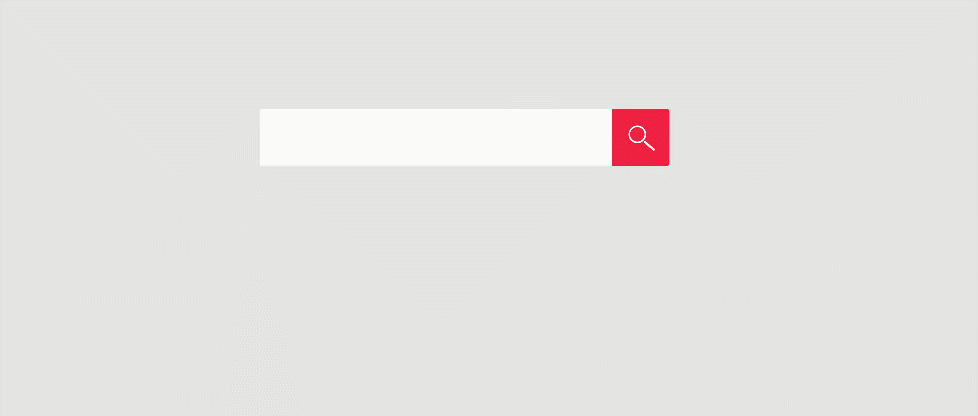Focus the empty search text box
Viewport: 978px width, 416px height.
coord(435,137)
